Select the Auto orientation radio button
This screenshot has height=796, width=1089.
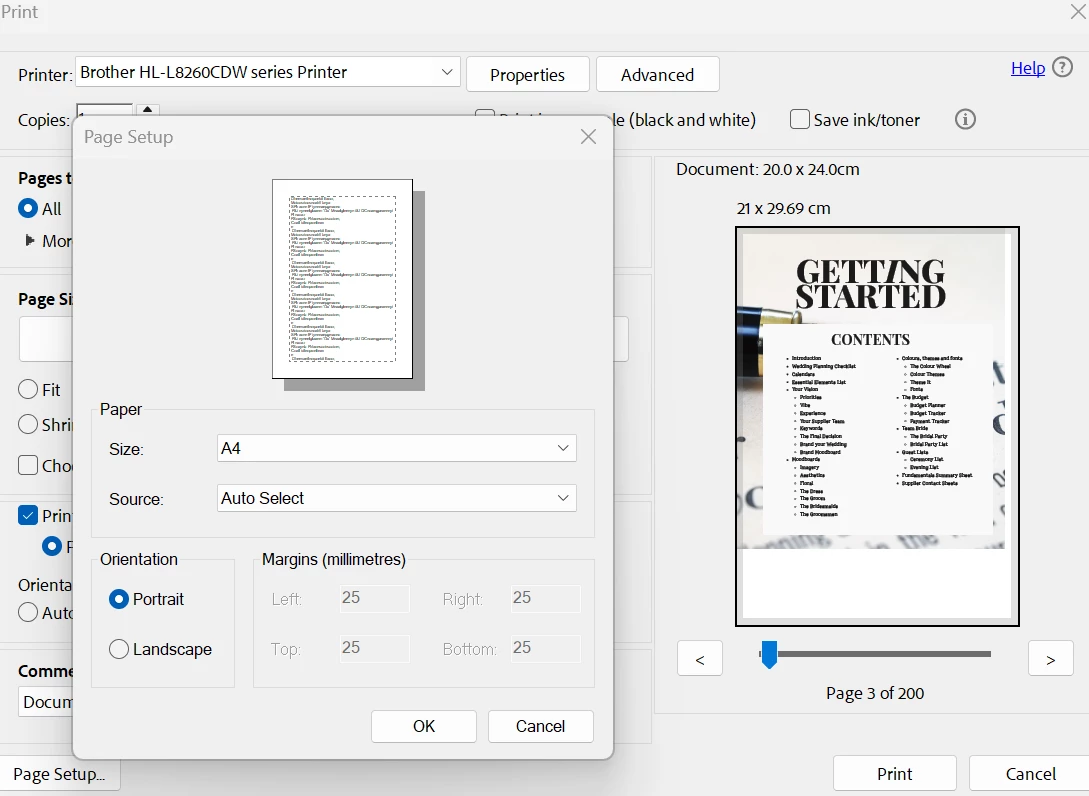click(x=28, y=612)
